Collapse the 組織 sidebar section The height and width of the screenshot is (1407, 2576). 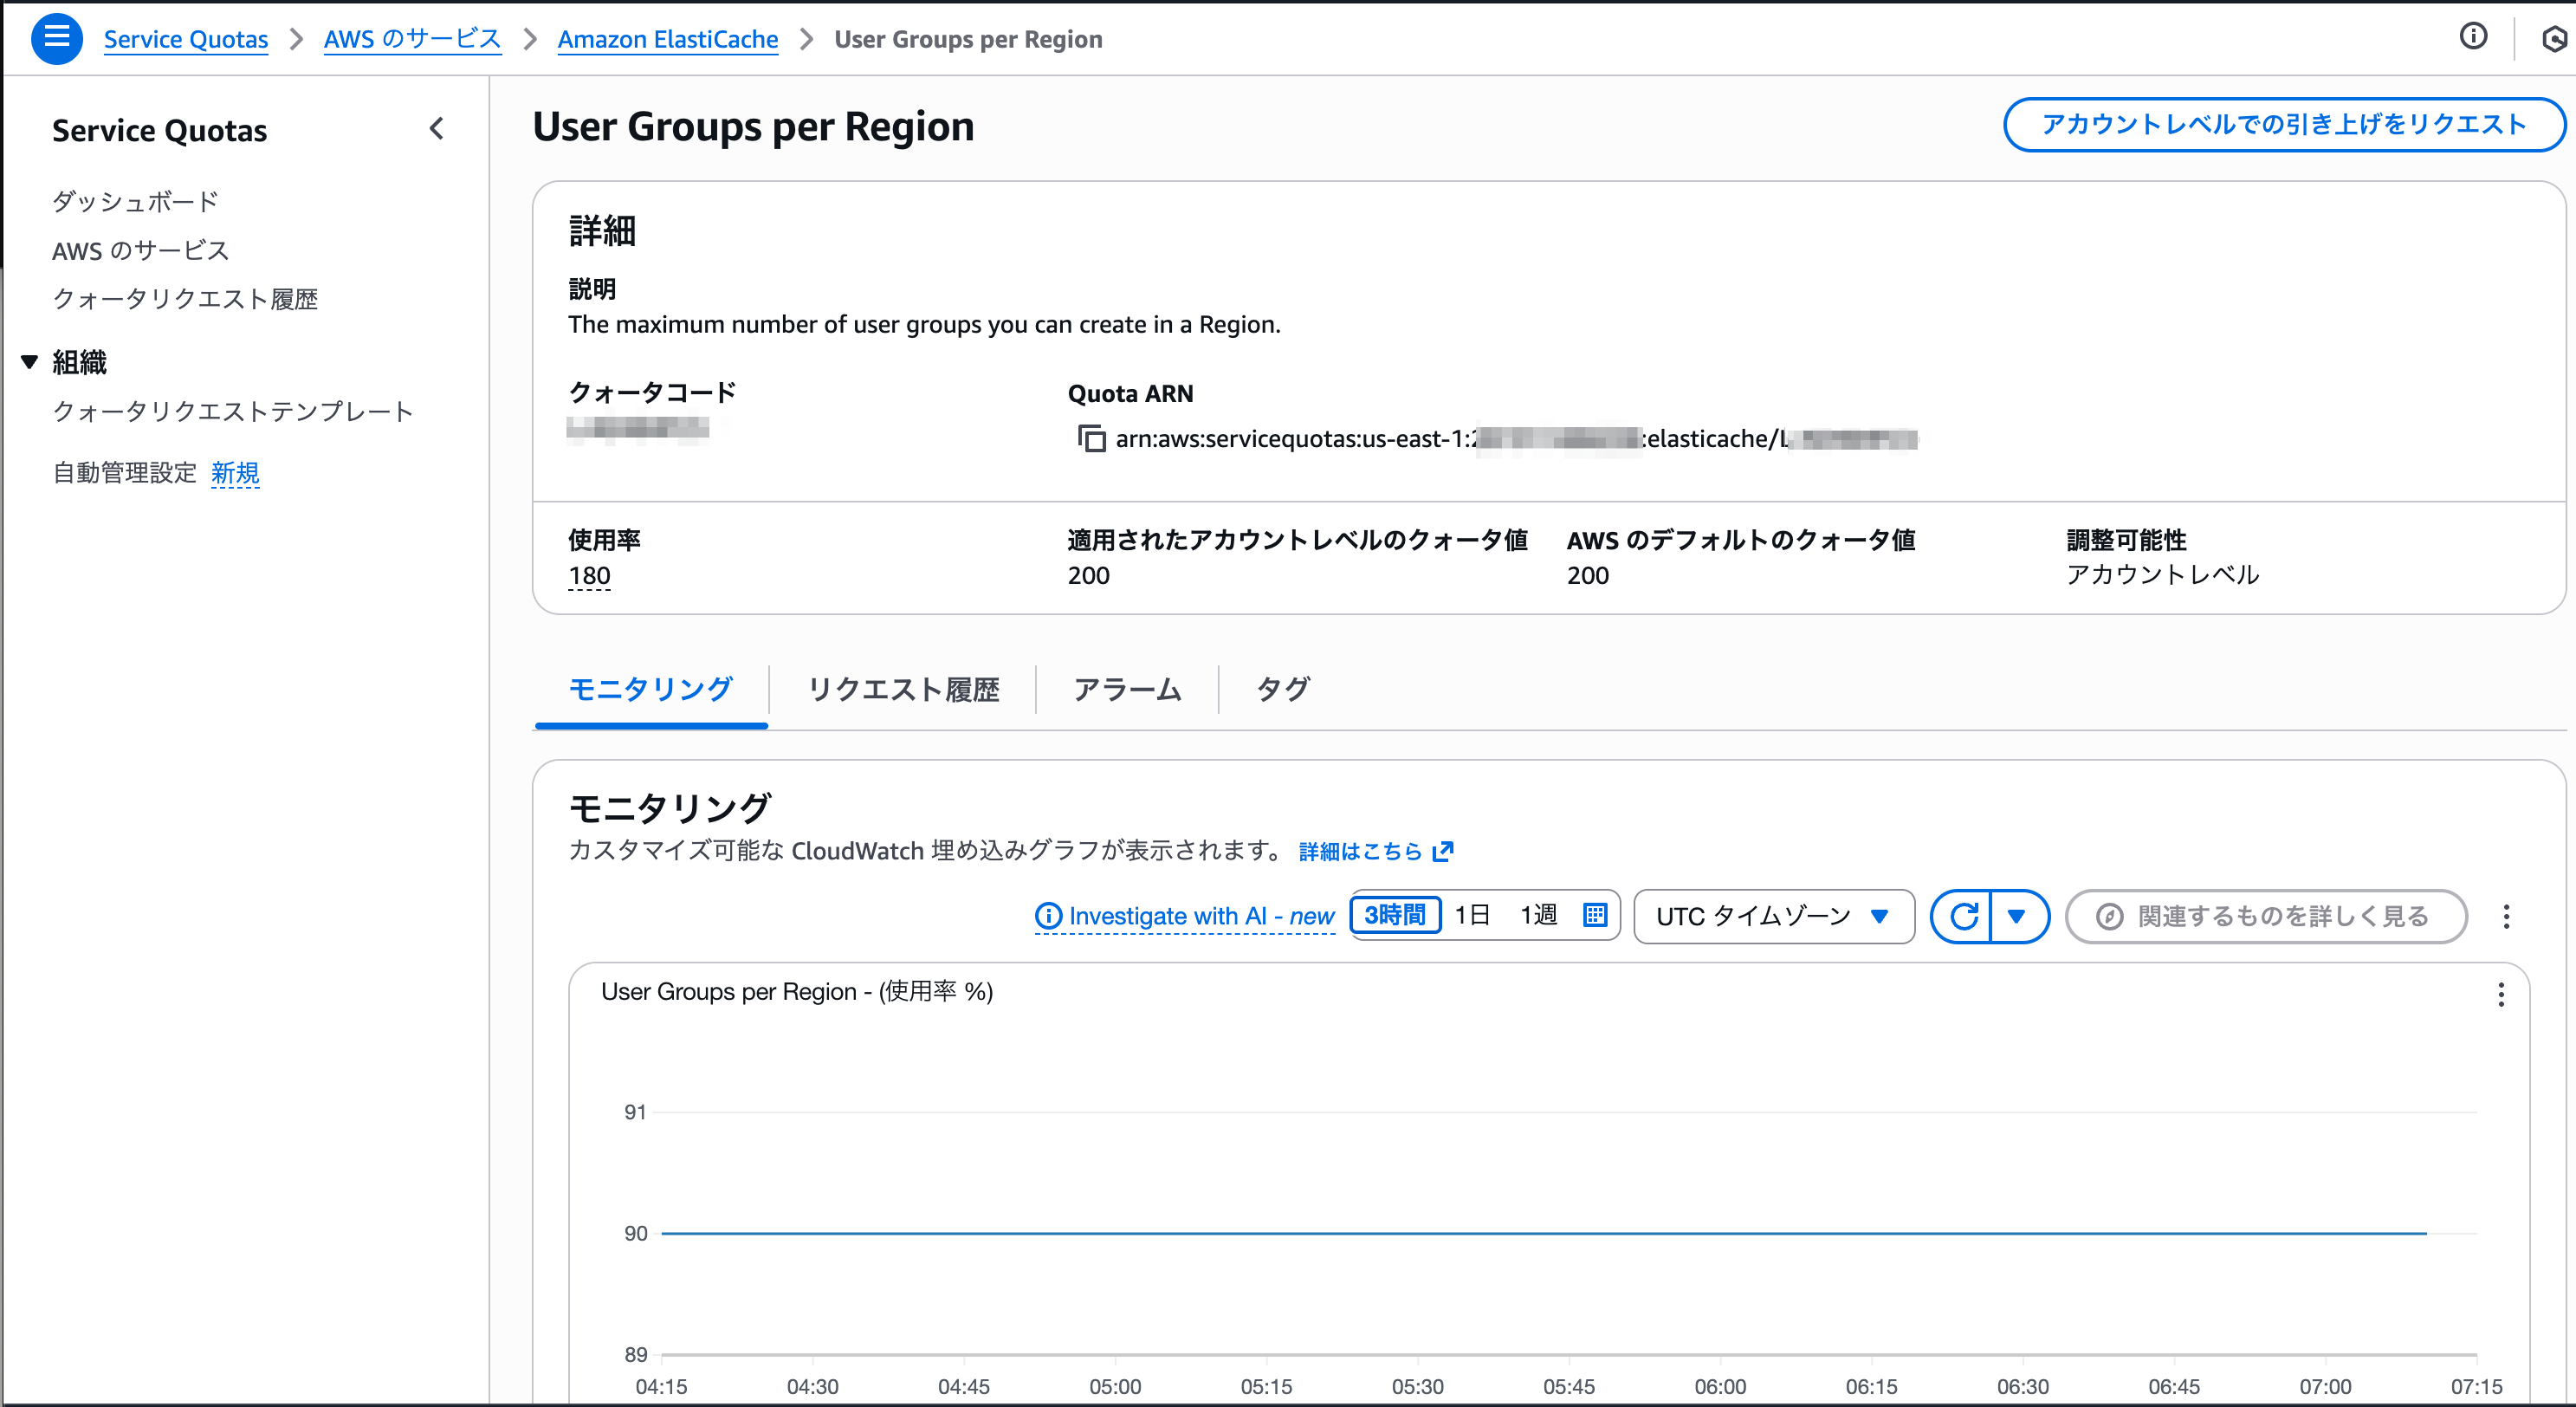(x=30, y=362)
